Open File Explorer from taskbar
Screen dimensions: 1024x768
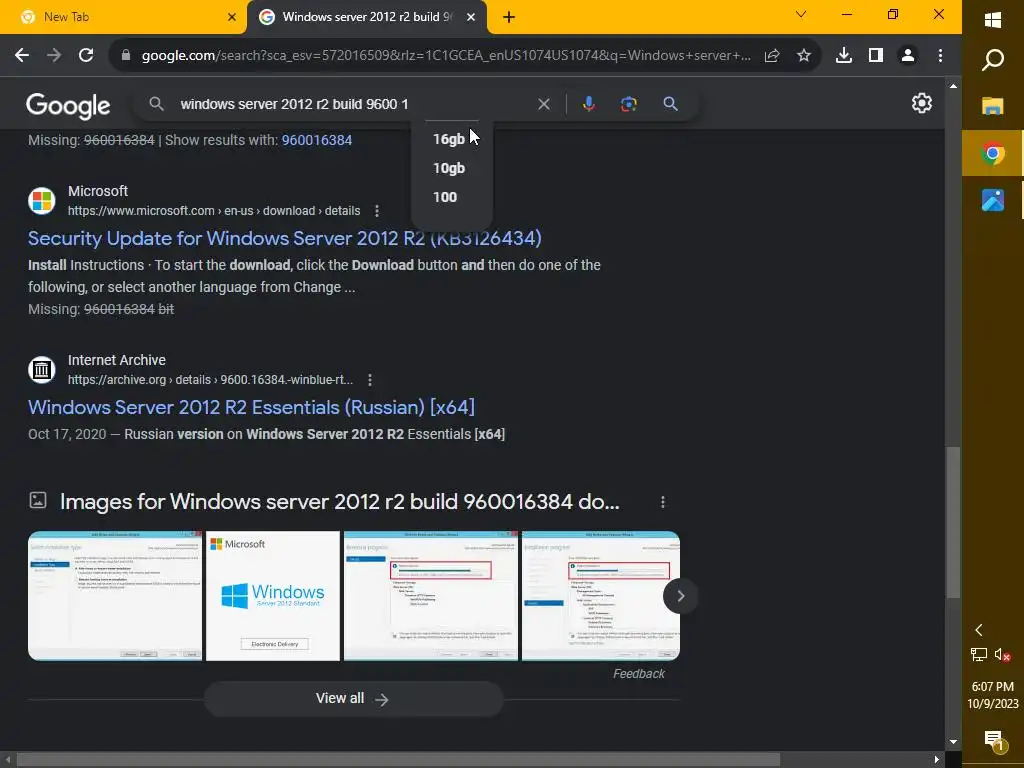[993, 106]
